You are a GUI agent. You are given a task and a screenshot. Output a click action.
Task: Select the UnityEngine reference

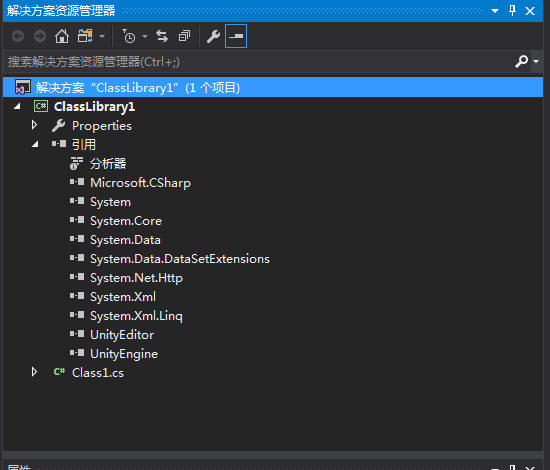124,354
